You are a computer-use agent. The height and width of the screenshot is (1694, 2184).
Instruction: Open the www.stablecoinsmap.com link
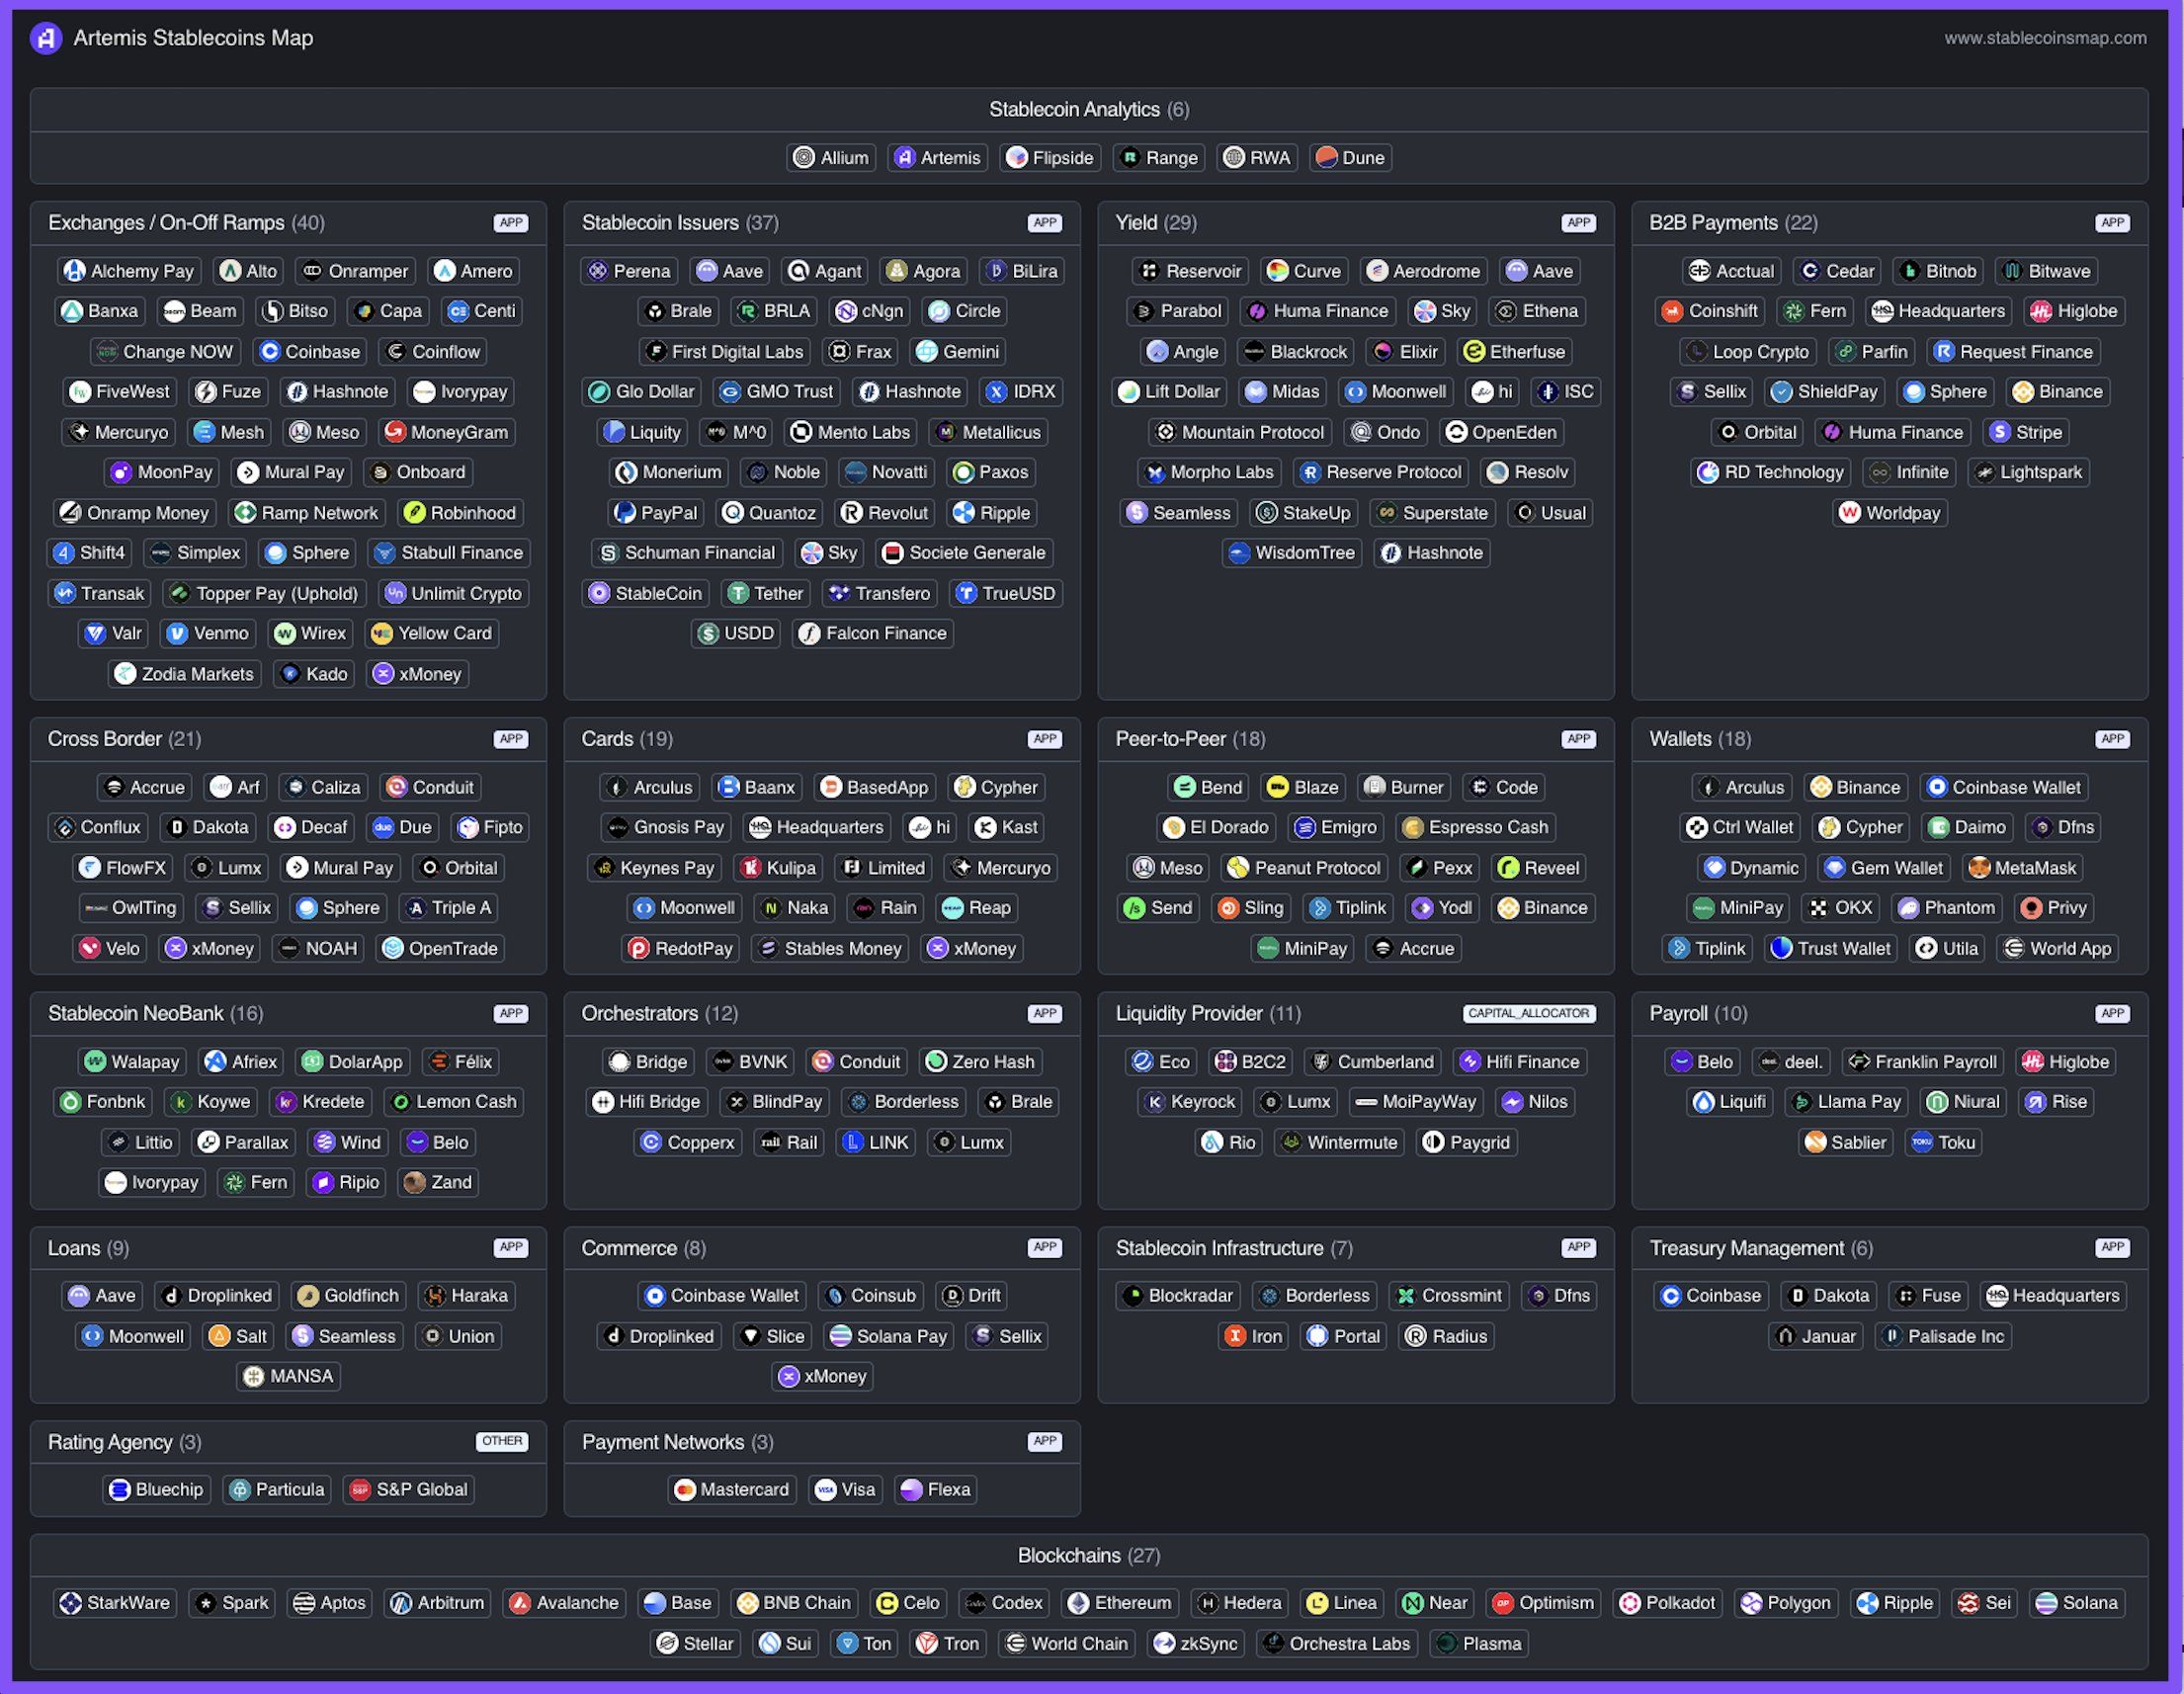2045,38
